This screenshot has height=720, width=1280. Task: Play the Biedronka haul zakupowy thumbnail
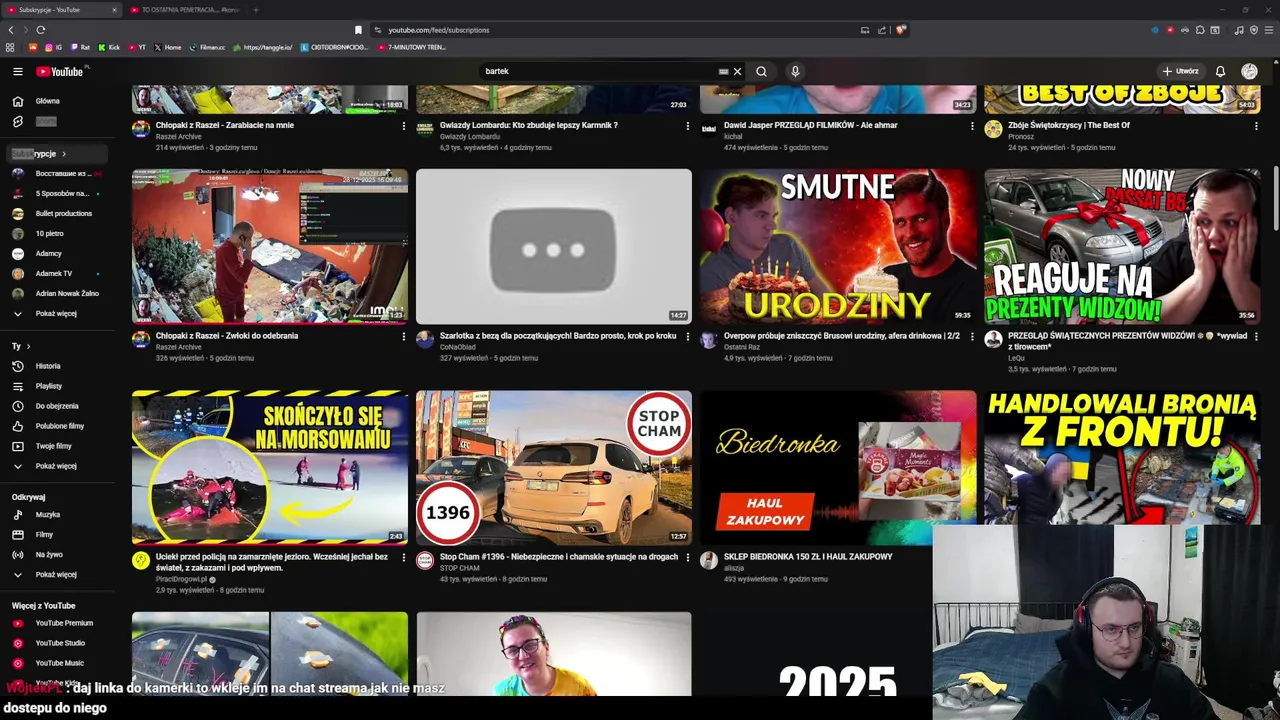pos(838,467)
